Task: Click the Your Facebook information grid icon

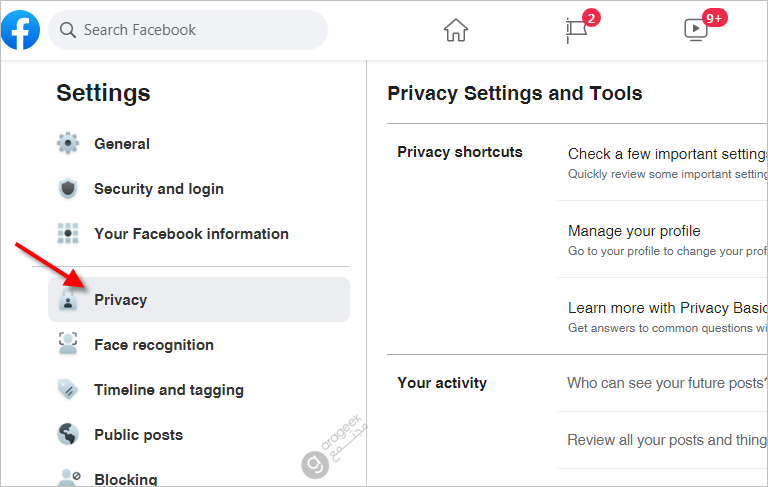Action: click(68, 233)
